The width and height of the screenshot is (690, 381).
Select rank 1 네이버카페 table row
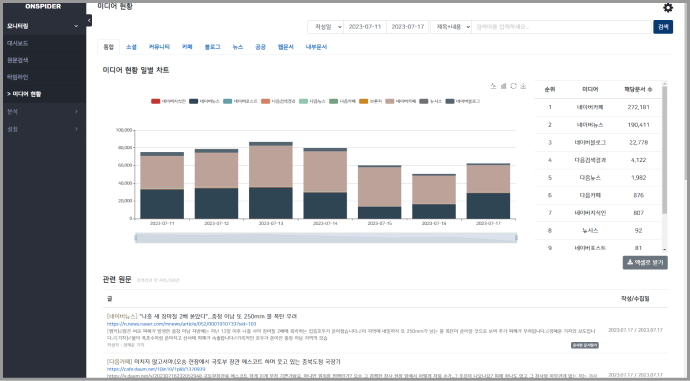598,107
